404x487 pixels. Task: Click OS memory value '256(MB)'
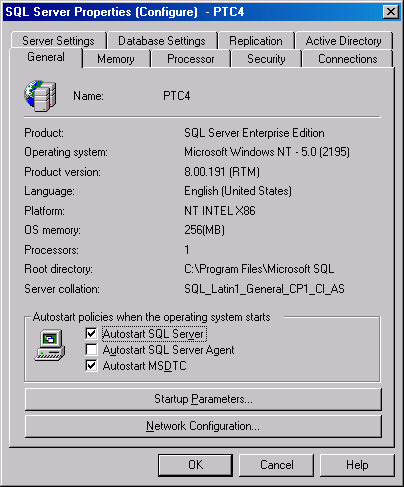tap(205, 230)
